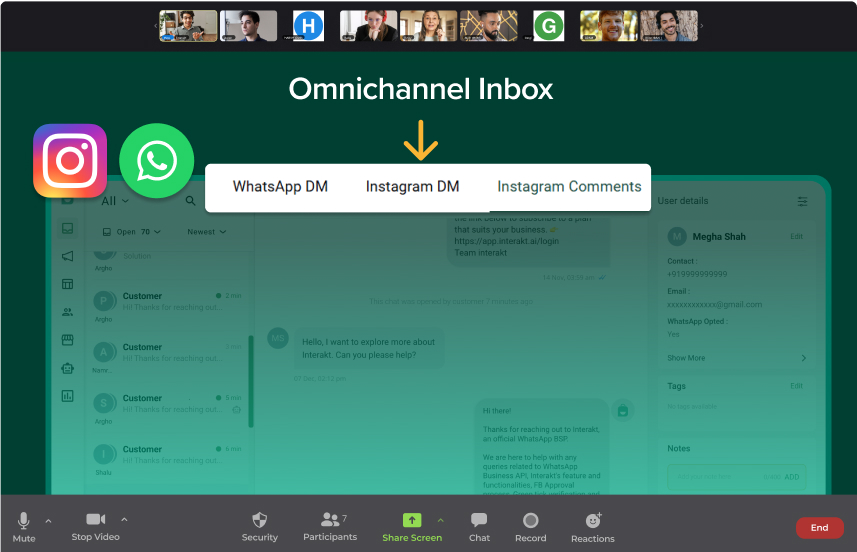The height and width of the screenshot is (552, 857).
Task: Select participant thumbnail with letter G
Action: tap(549, 26)
